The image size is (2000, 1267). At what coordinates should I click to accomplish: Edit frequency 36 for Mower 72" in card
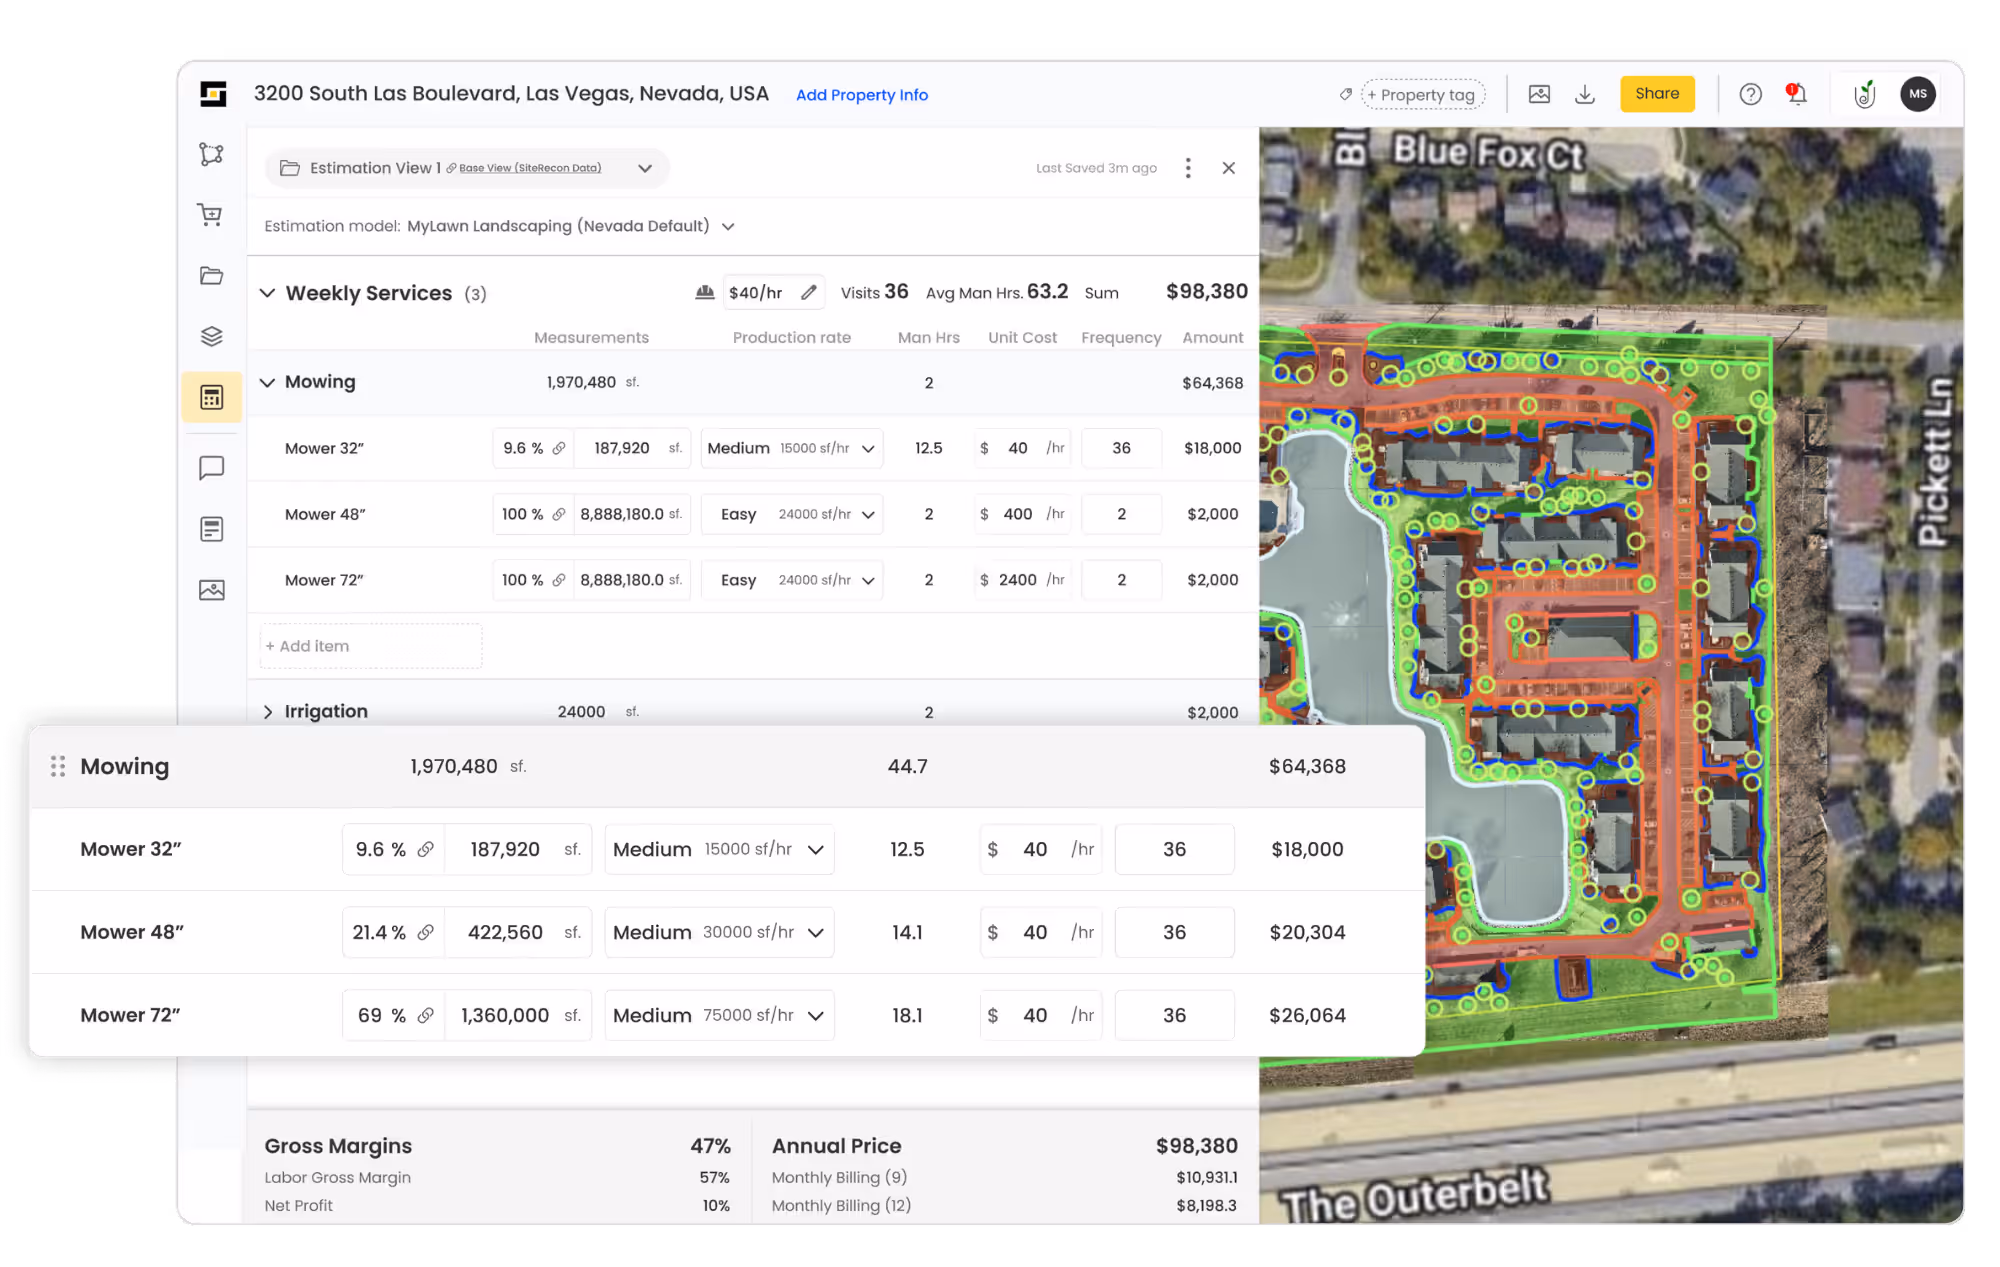click(x=1174, y=1015)
